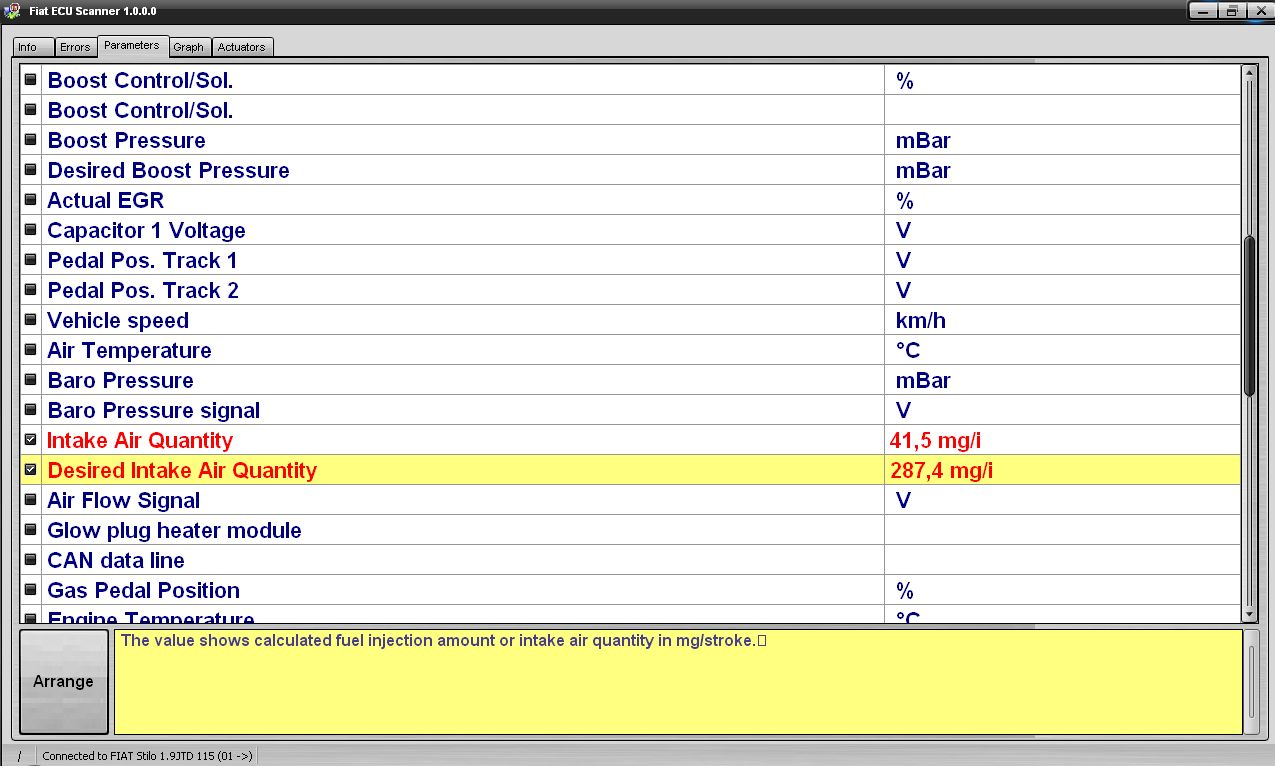Uncheck the Intake Air Quantity checkbox
Screen dimensions: 1275x766
tap(30, 439)
